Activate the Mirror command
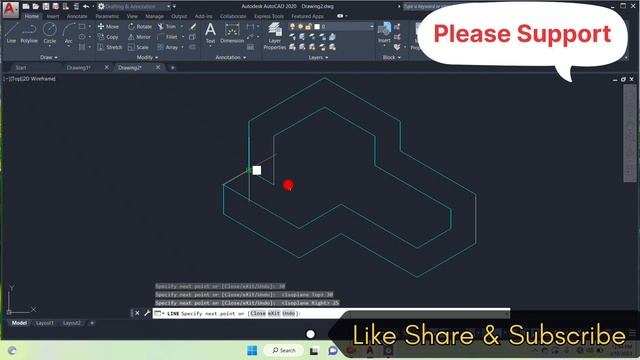Screen dimensions: 640x360 (x=140, y=37)
